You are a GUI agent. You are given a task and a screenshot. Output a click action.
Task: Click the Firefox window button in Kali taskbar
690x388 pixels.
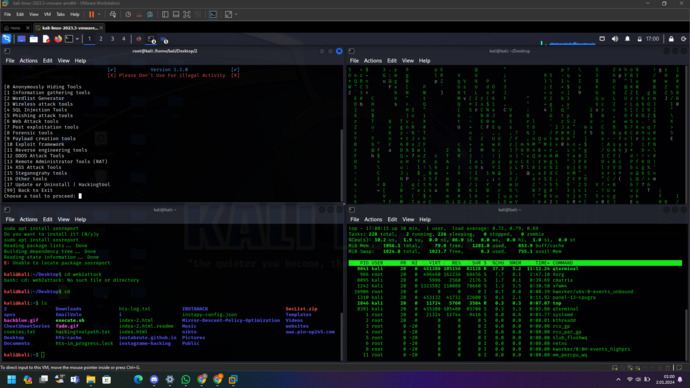[139, 39]
